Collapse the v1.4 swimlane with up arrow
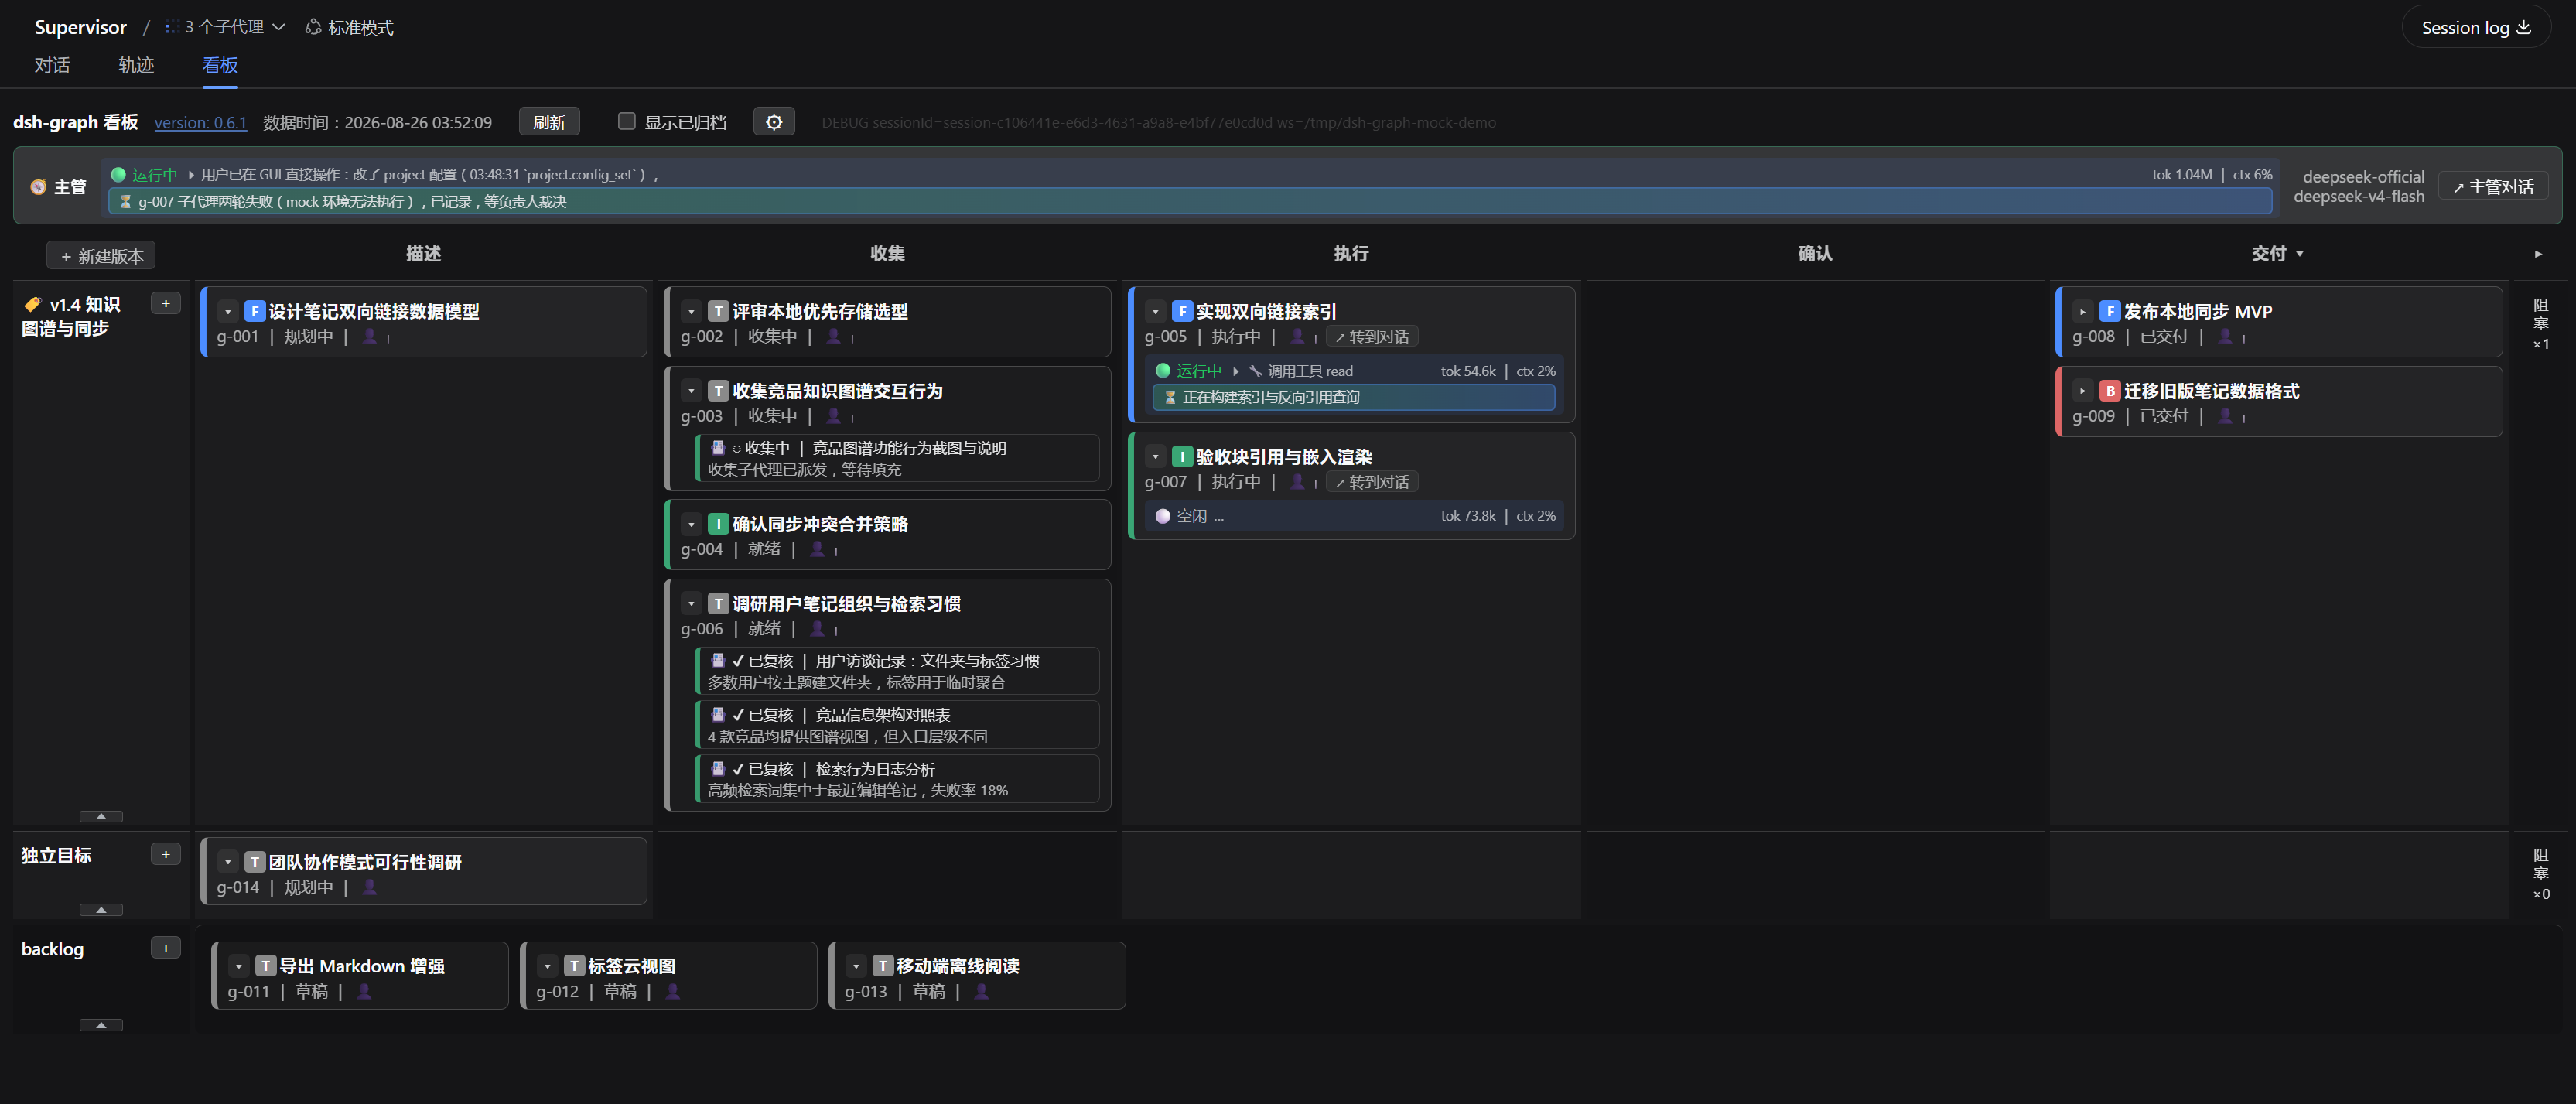The image size is (2576, 1104). pos(101,816)
